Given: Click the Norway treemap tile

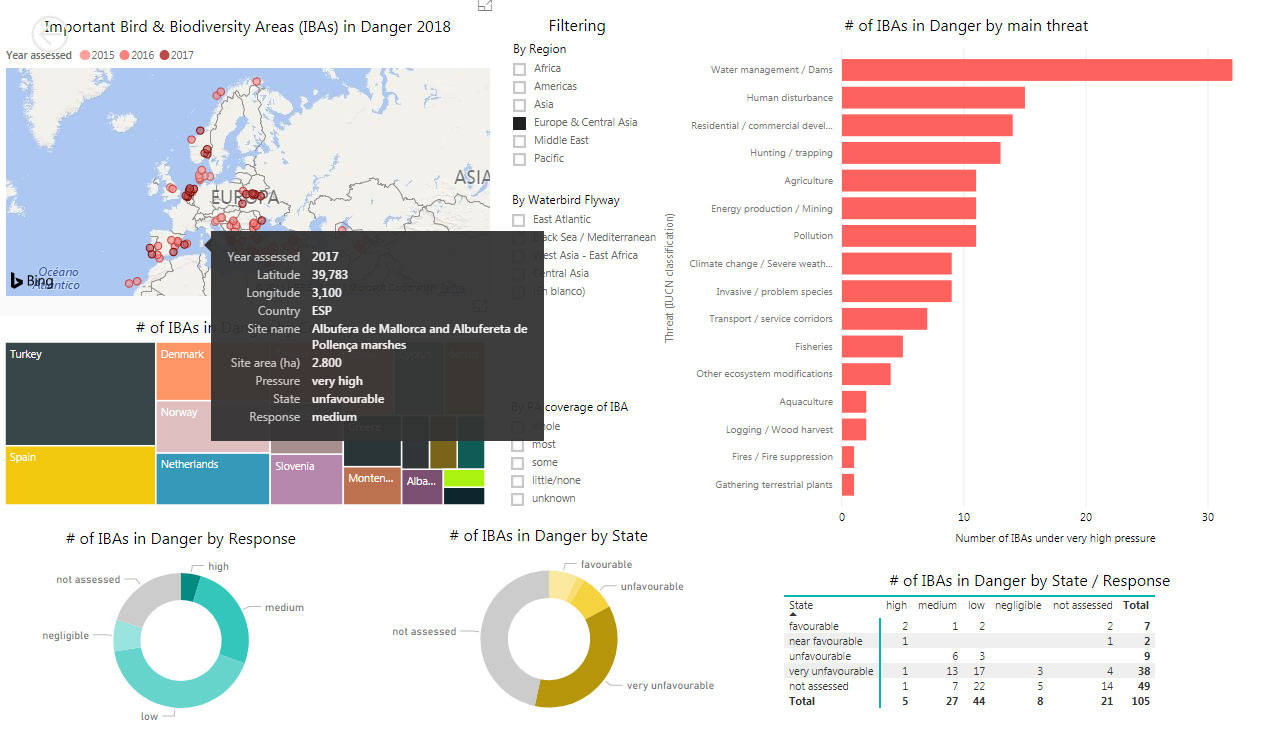Looking at the screenshot, I should point(182,427).
